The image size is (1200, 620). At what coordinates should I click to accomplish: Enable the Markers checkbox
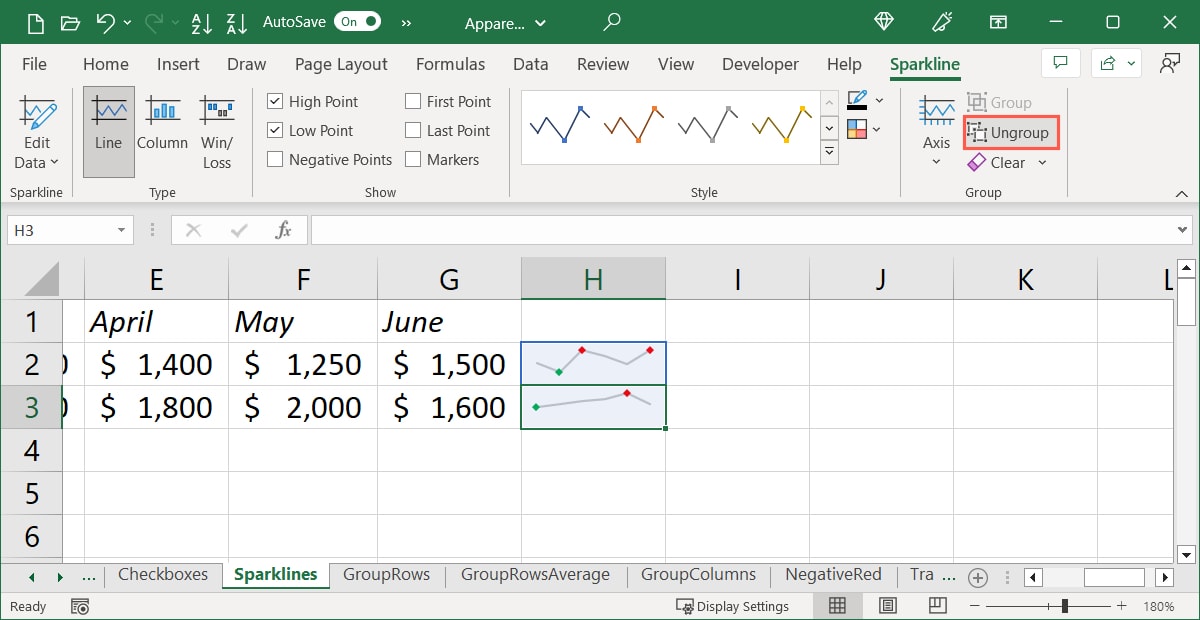tap(411, 159)
